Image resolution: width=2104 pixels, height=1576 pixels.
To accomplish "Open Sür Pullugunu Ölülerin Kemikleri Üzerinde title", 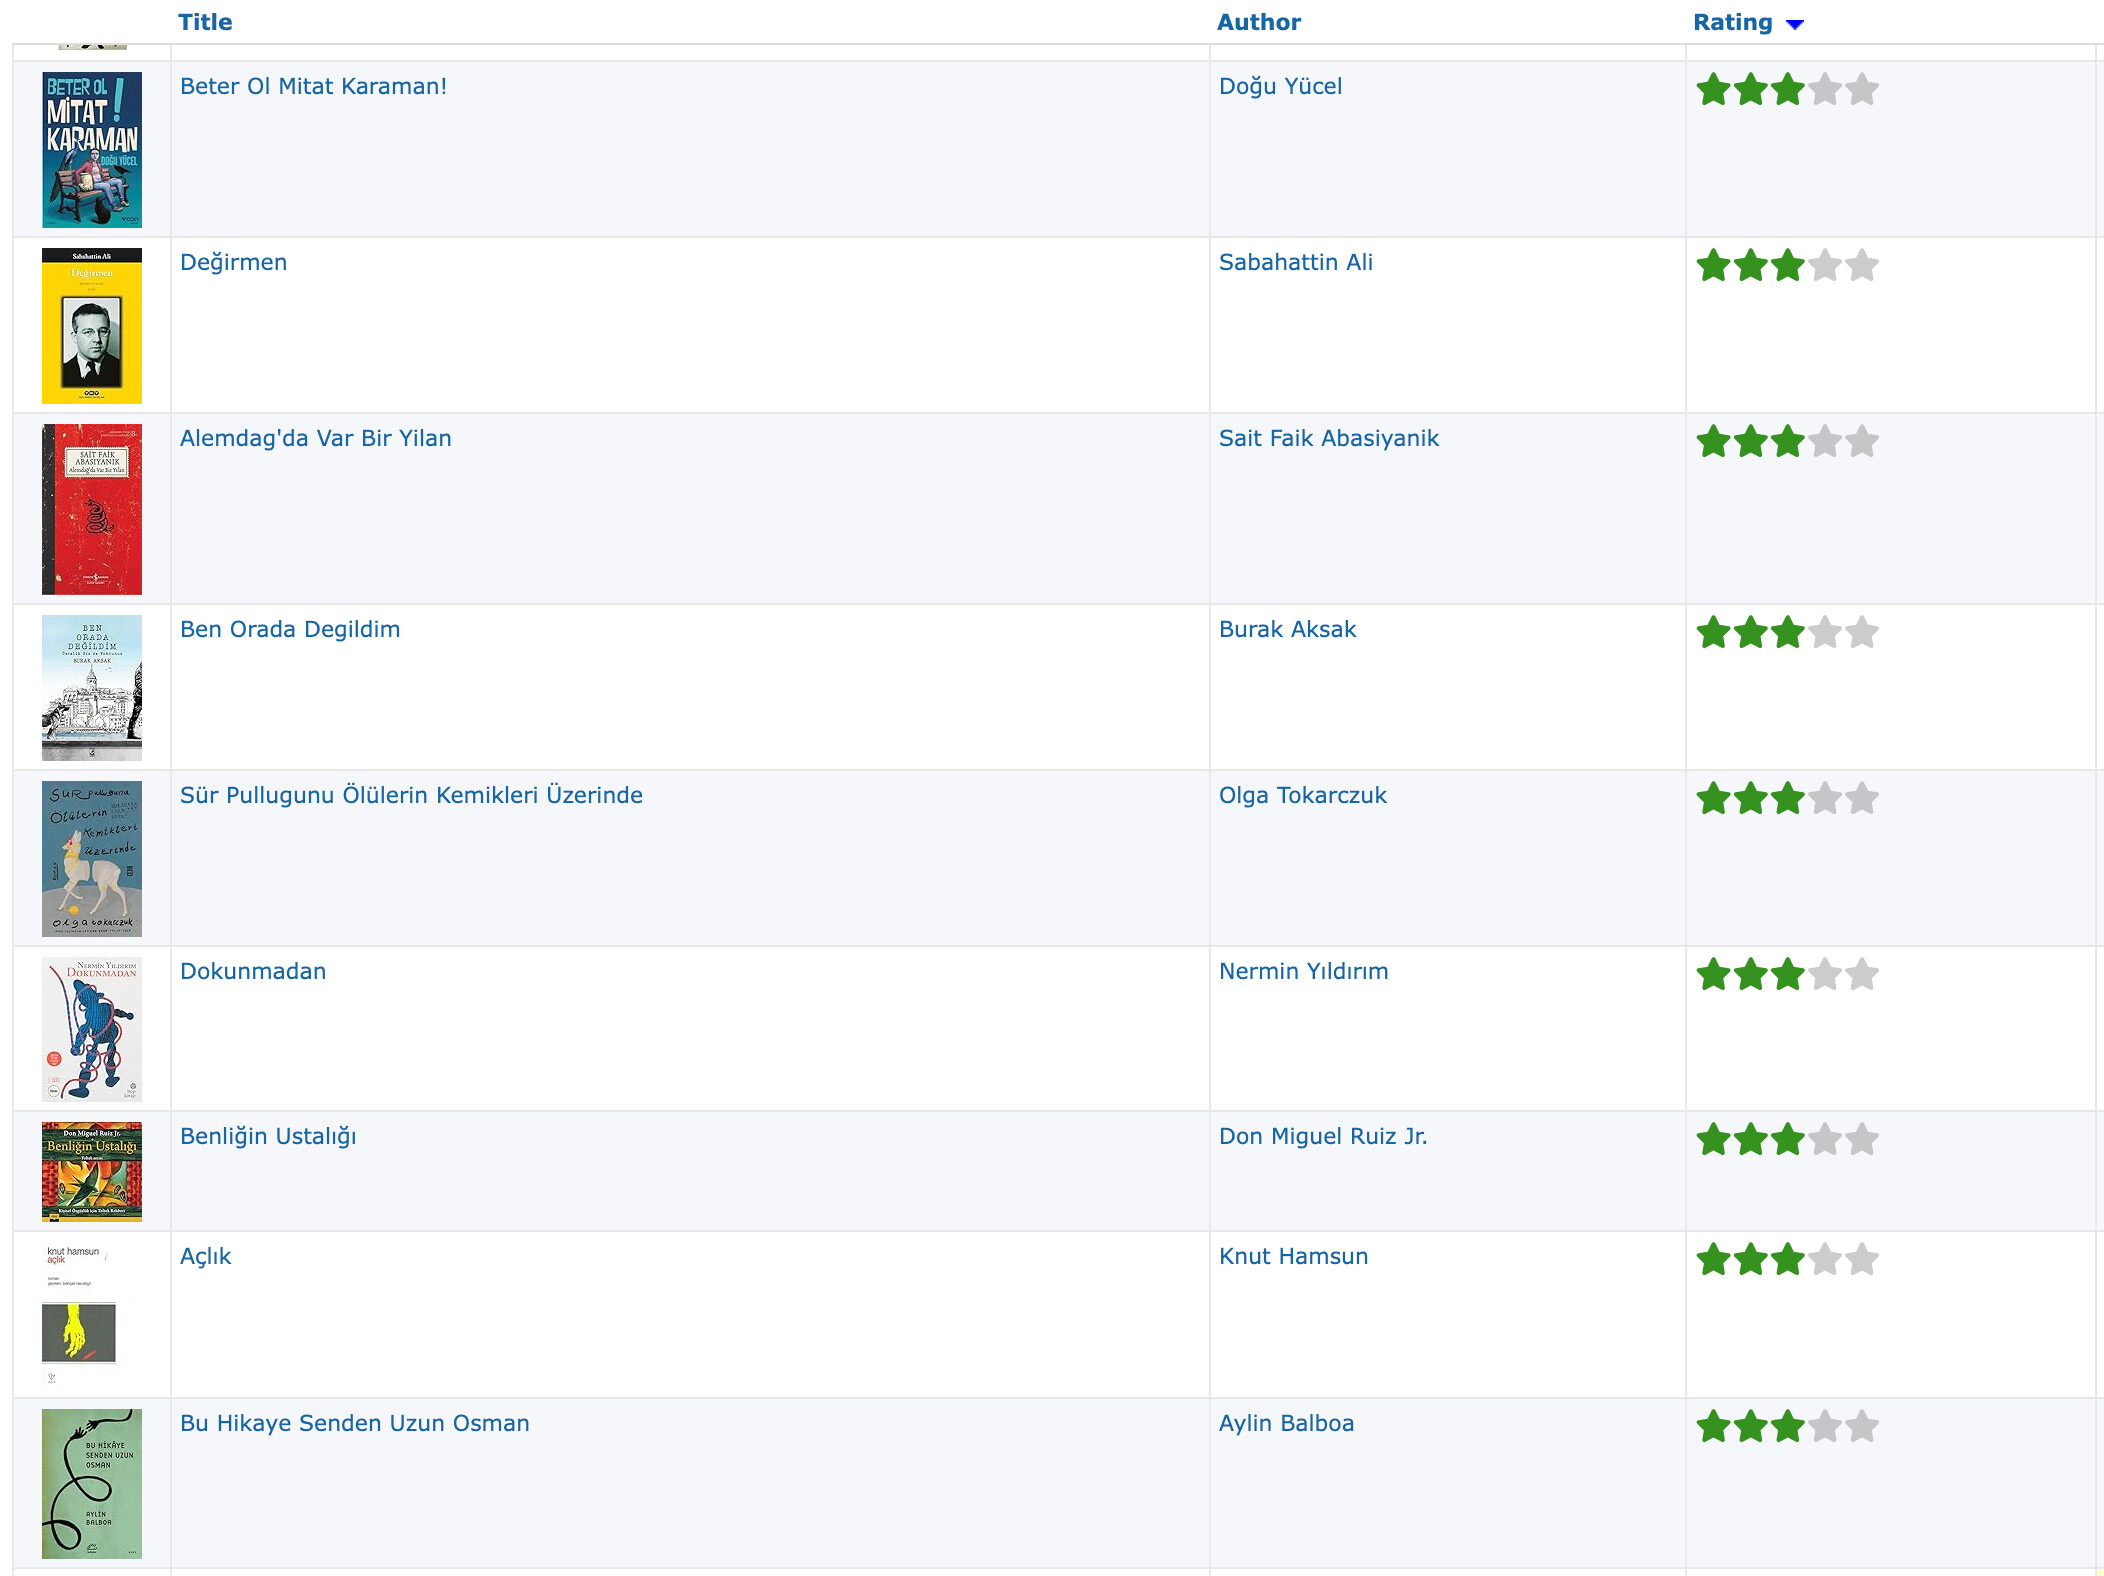I will [411, 795].
